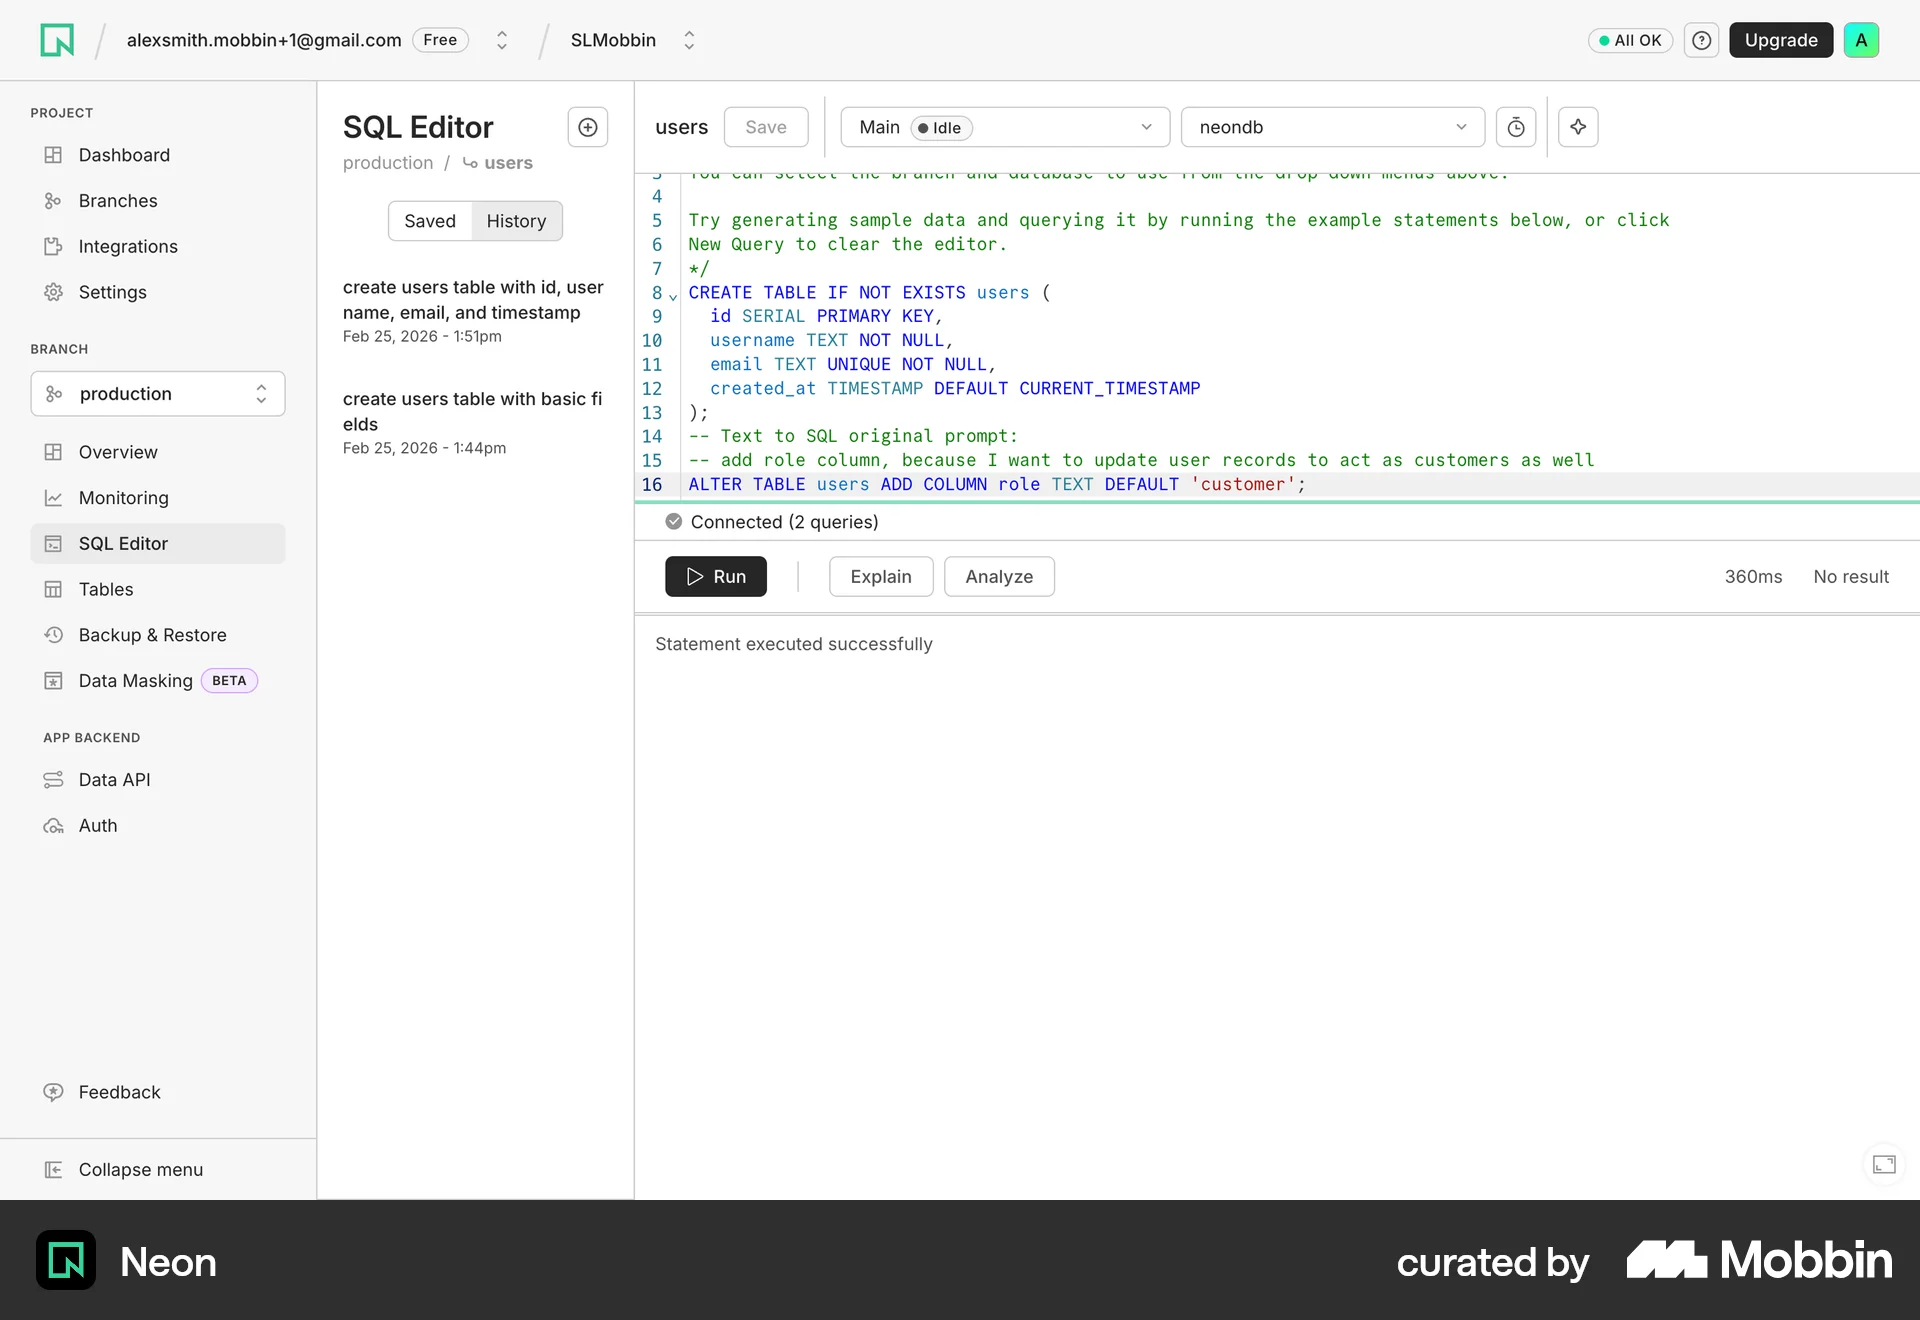The image size is (1920, 1320).
Task: Click the Idle status badge
Action: point(942,128)
